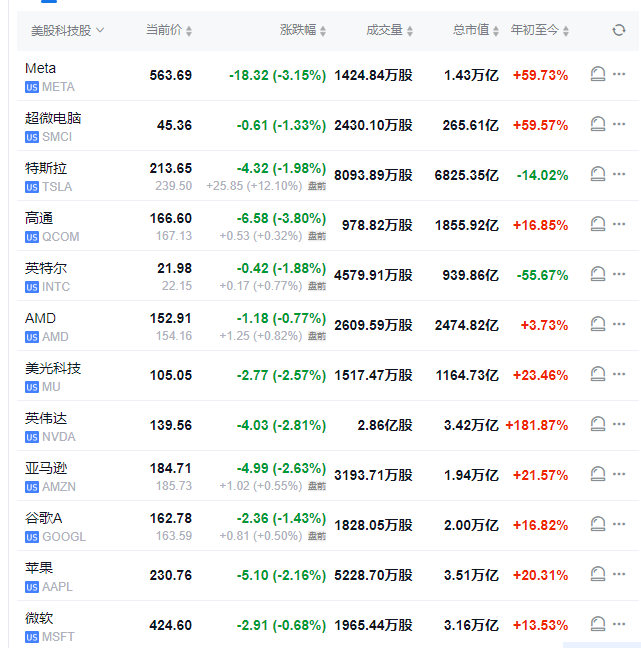641x648 pixels.
Task: Click the year-to-date value -55.67%
Action: [543, 275]
